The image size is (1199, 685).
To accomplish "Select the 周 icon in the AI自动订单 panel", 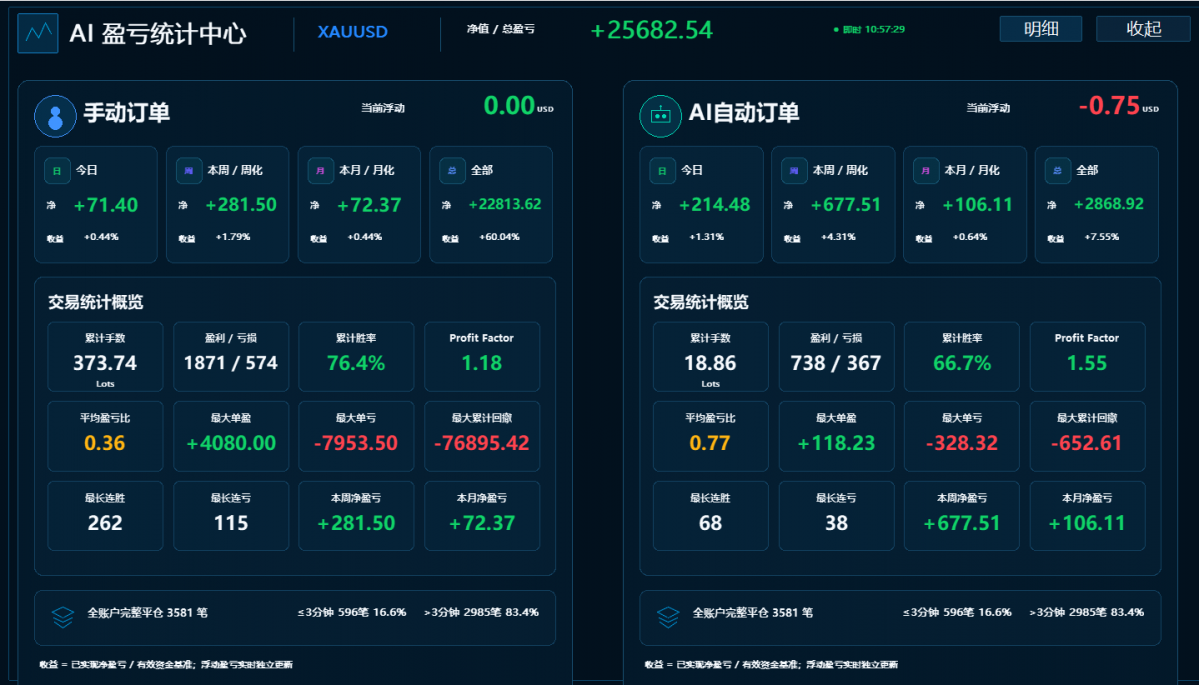I will tap(794, 170).
